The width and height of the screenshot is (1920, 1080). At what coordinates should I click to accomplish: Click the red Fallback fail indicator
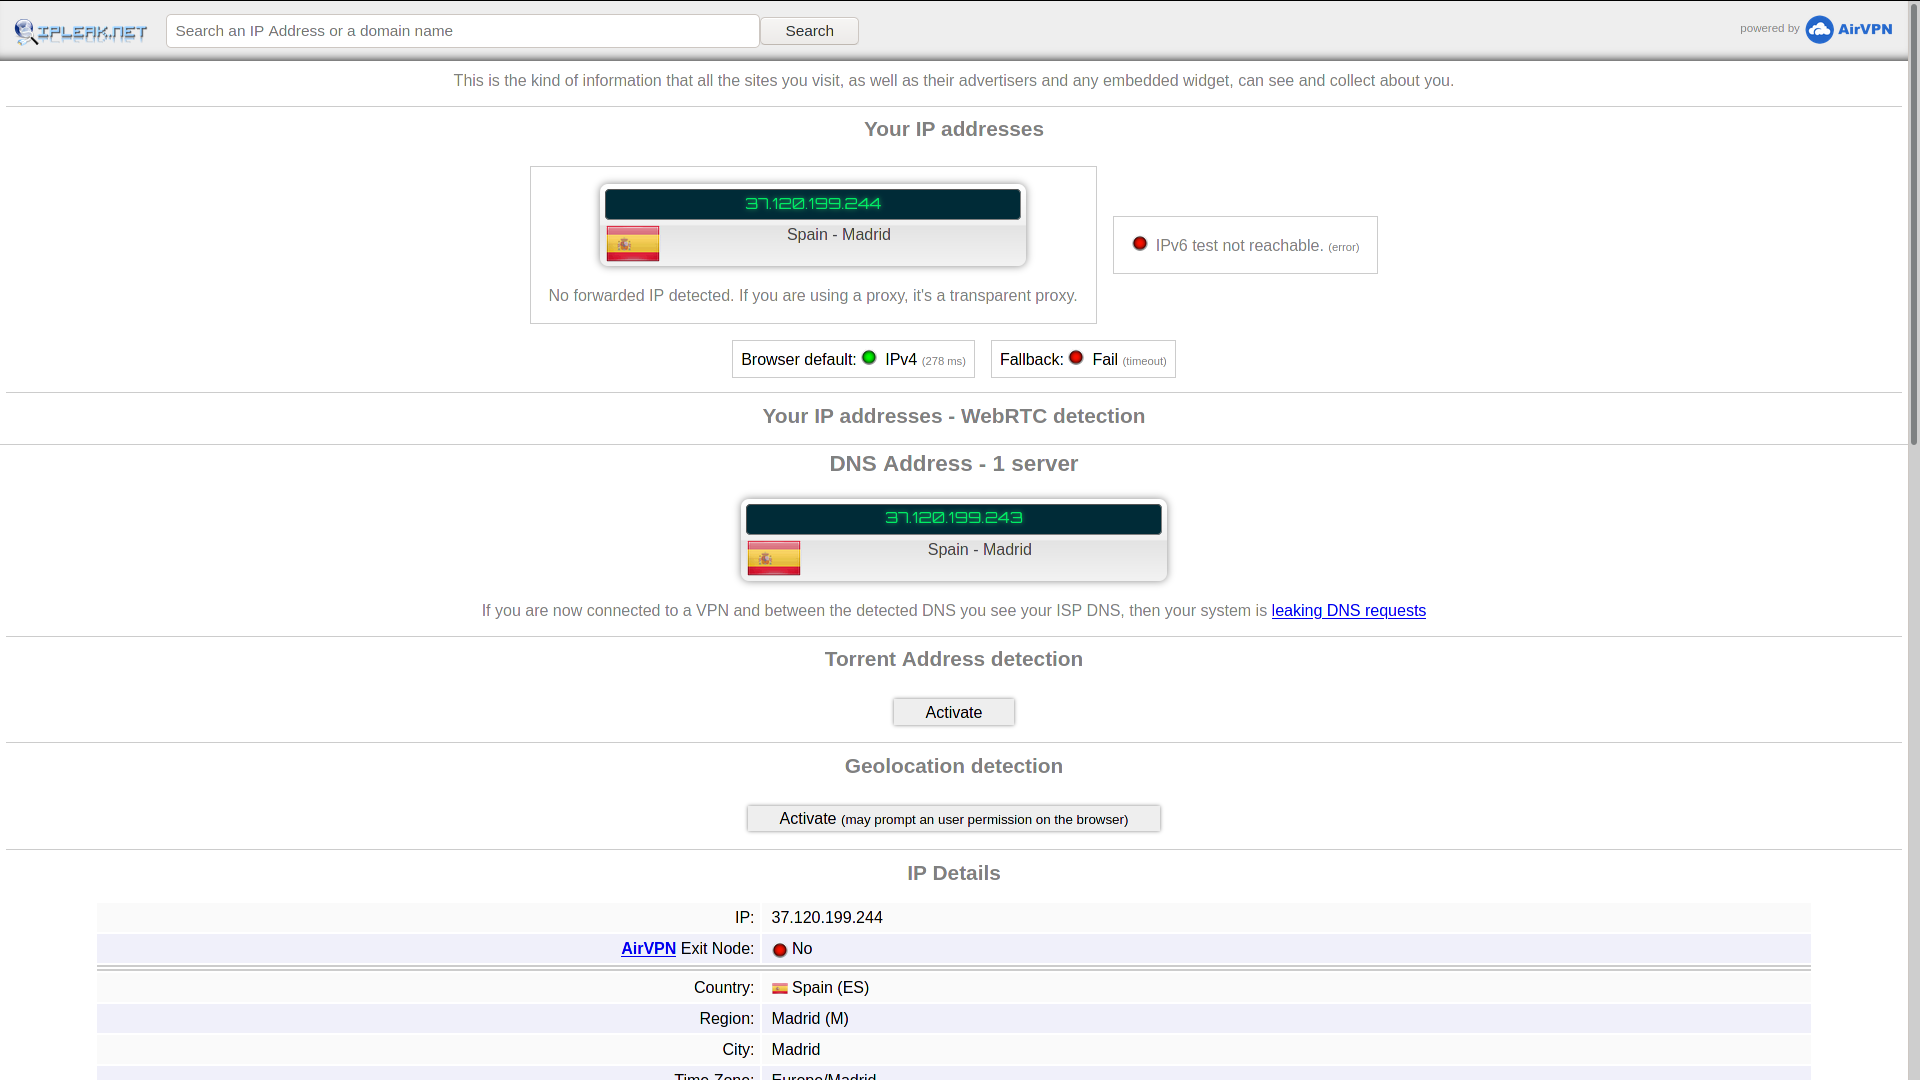[x=1076, y=358]
